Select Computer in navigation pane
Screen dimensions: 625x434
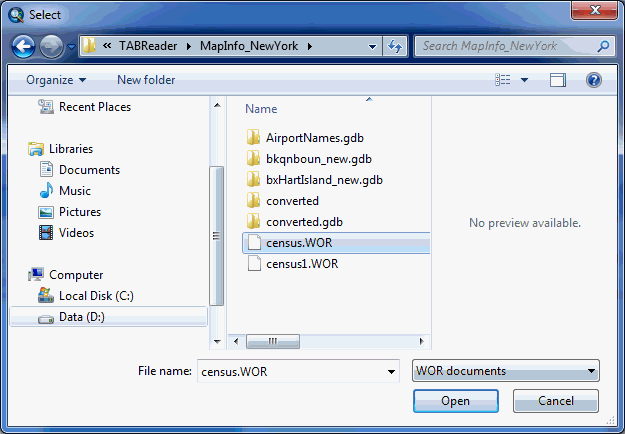point(76,275)
